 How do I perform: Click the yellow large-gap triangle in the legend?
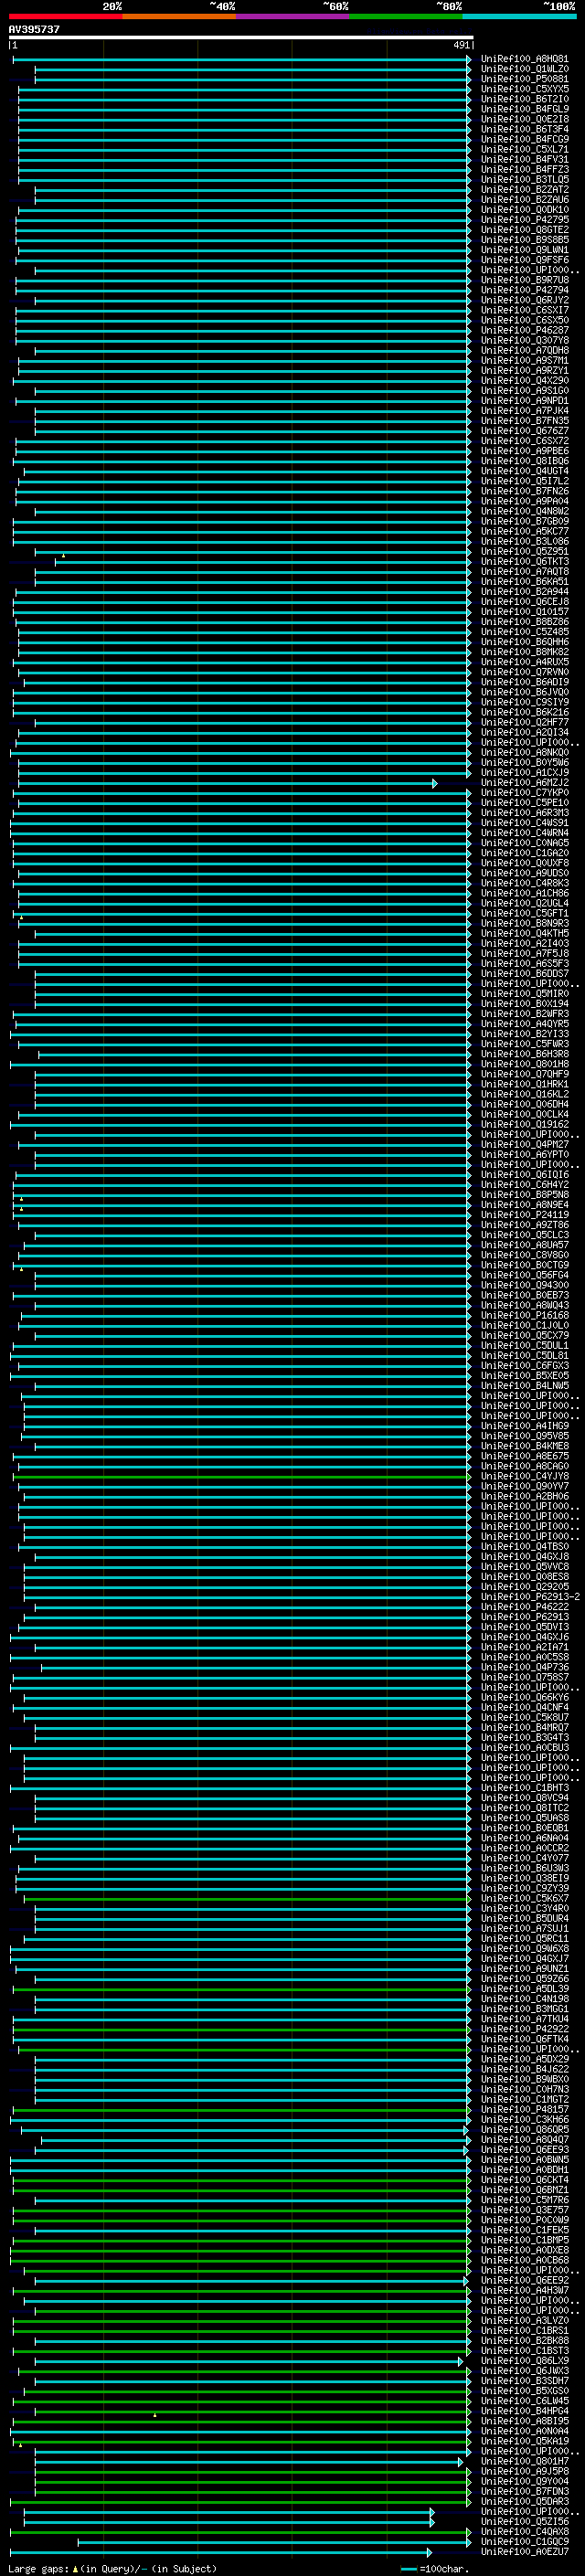click(75, 2569)
